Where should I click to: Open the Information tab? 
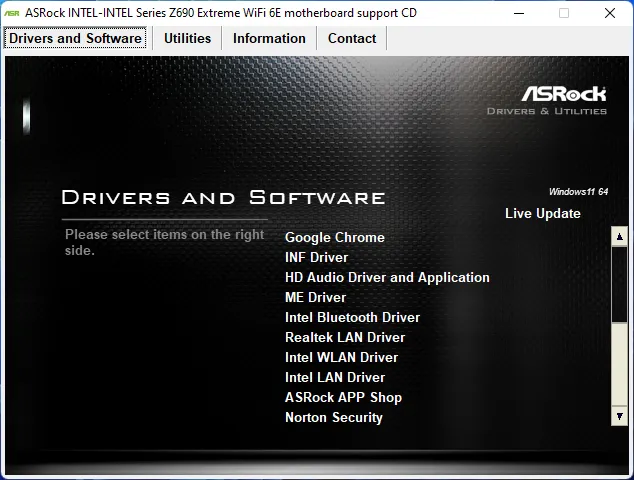pyautogui.click(x=269, y=38)
